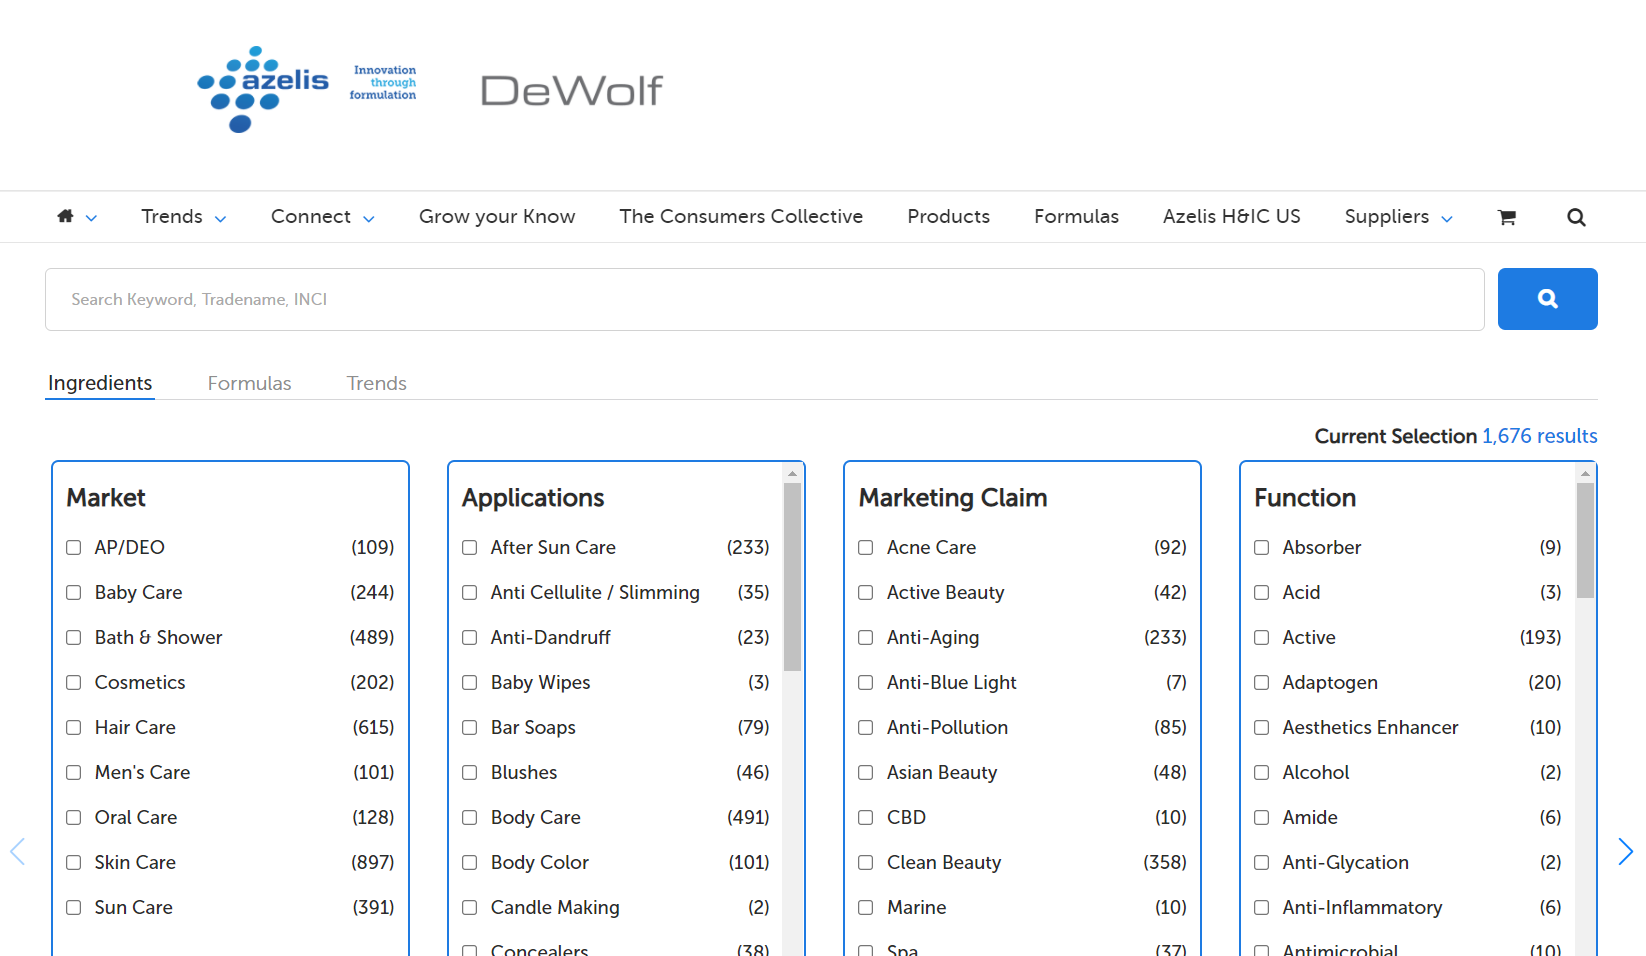
Task: Click the navigation bar magnifier icon
Action: tap(1576, 217)
